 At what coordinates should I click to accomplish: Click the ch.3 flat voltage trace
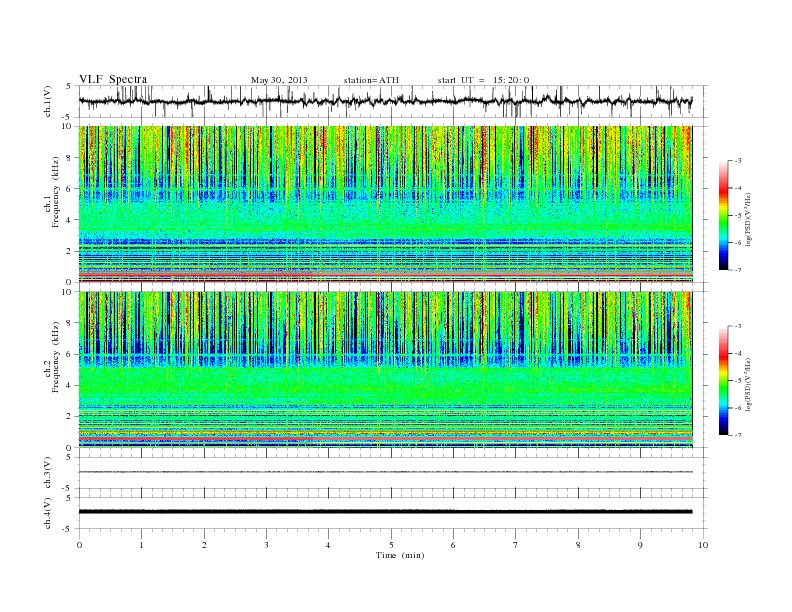[385, 472]
